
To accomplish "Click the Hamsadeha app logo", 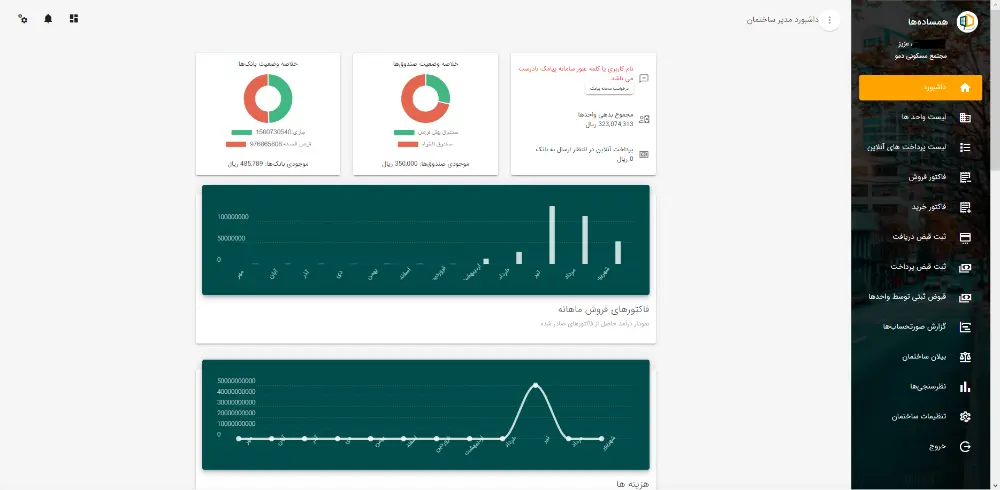I will point(967,21).
